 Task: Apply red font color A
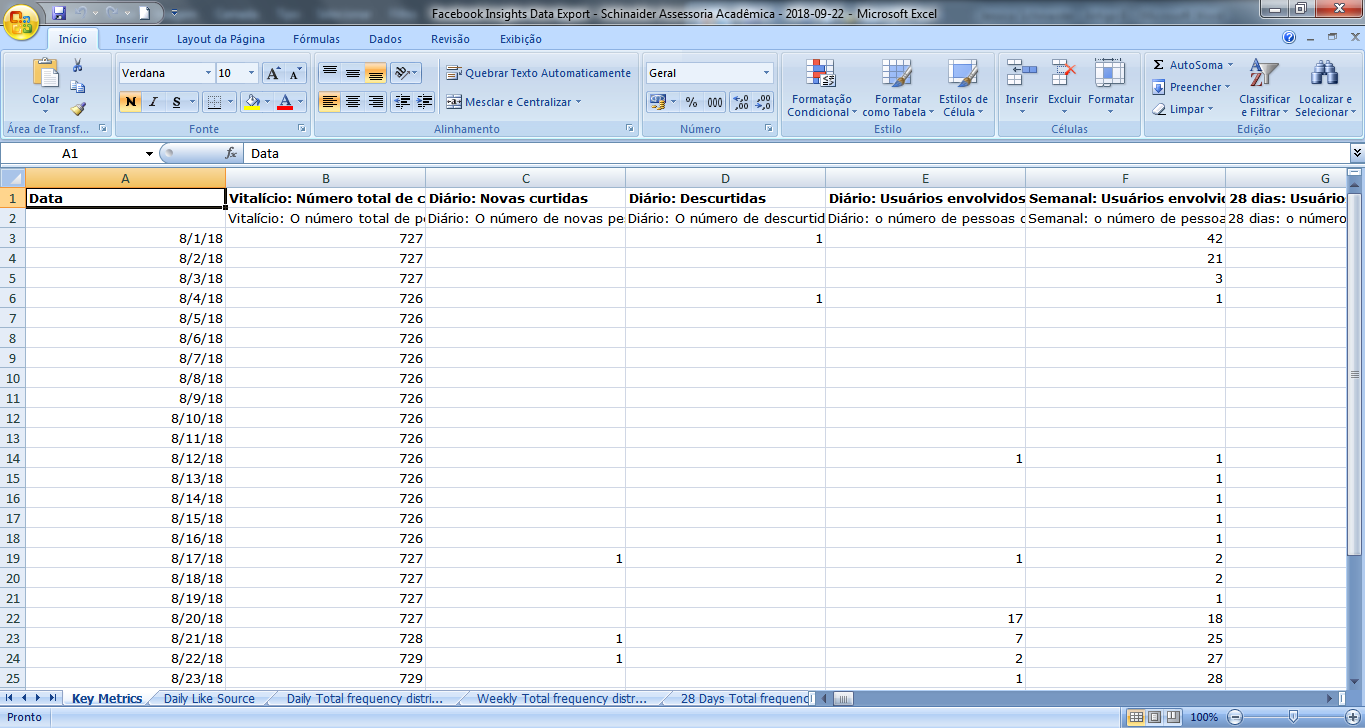[x=286, y=102]
